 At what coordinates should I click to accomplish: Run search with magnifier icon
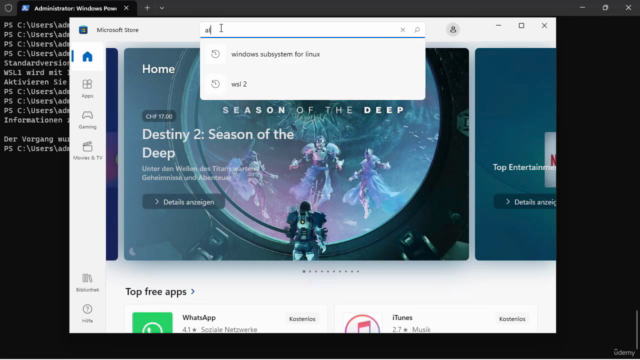[x=417, y=30]
